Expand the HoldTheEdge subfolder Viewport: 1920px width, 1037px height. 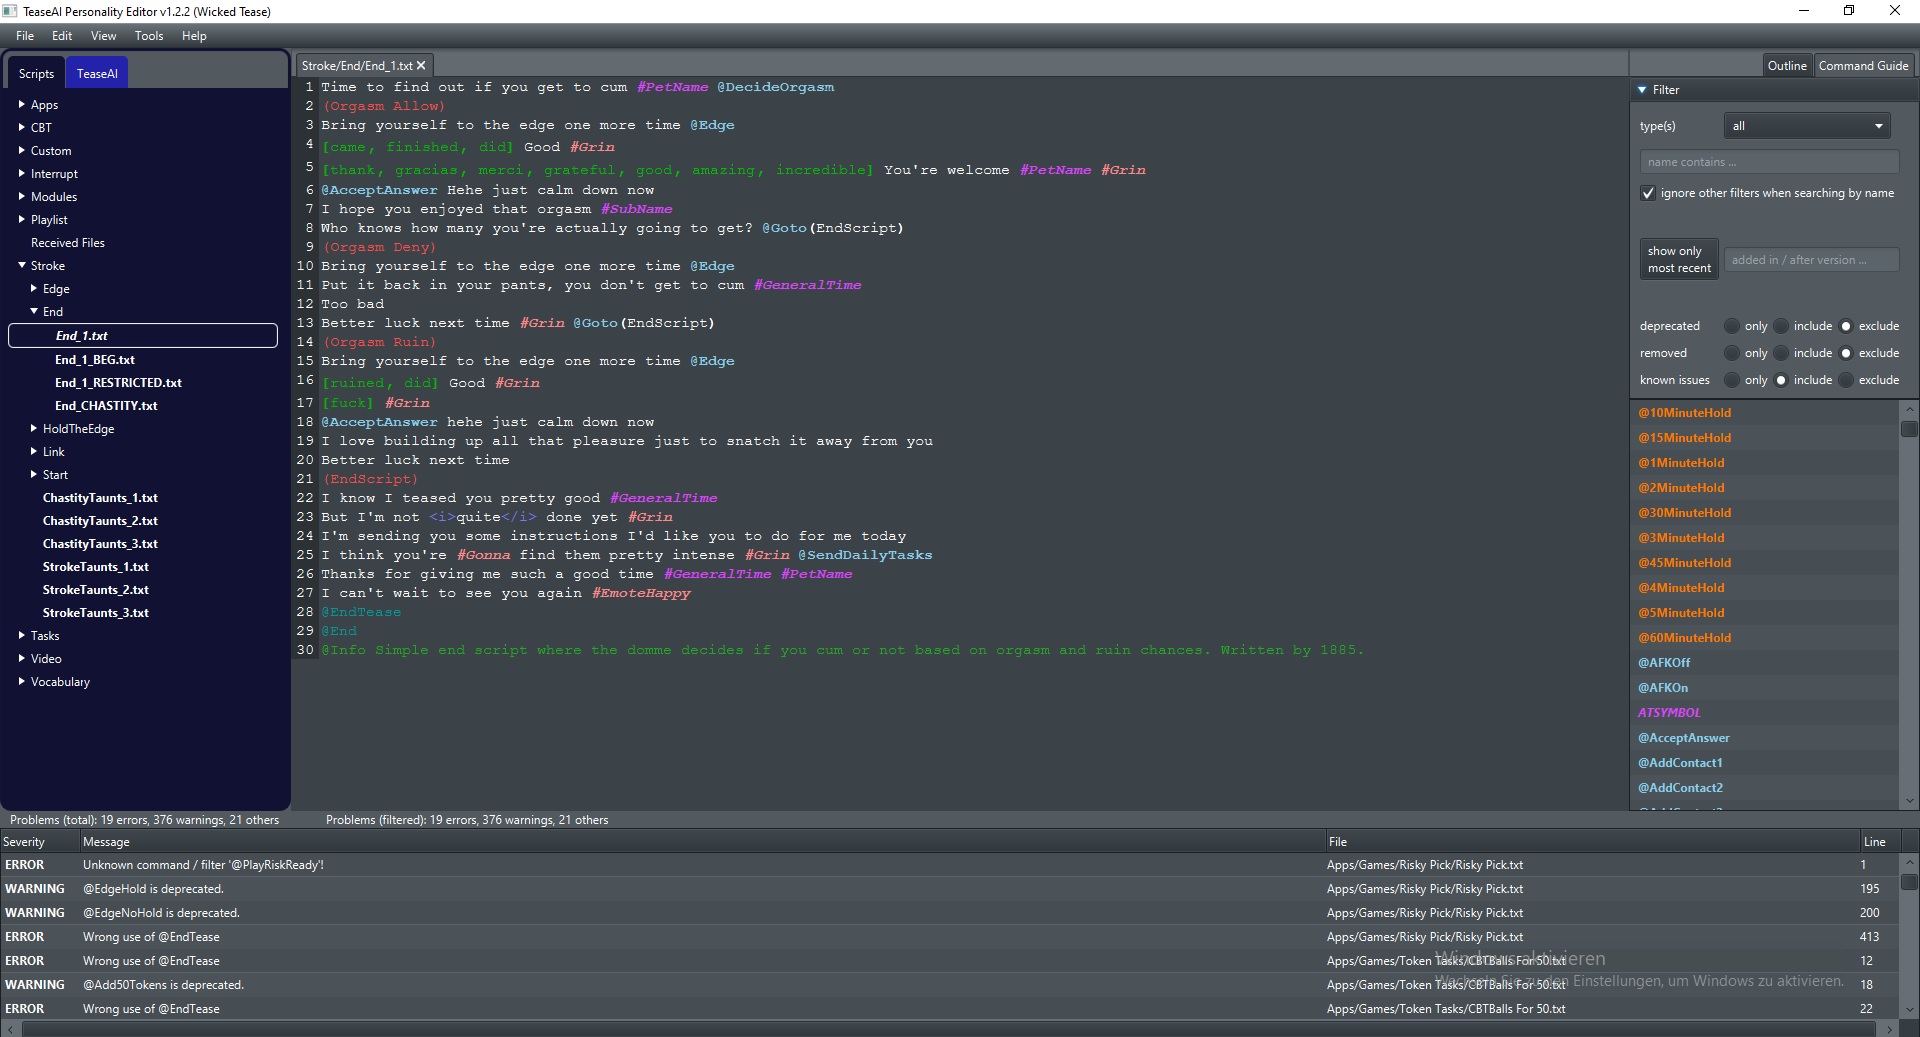pos(34,428)
